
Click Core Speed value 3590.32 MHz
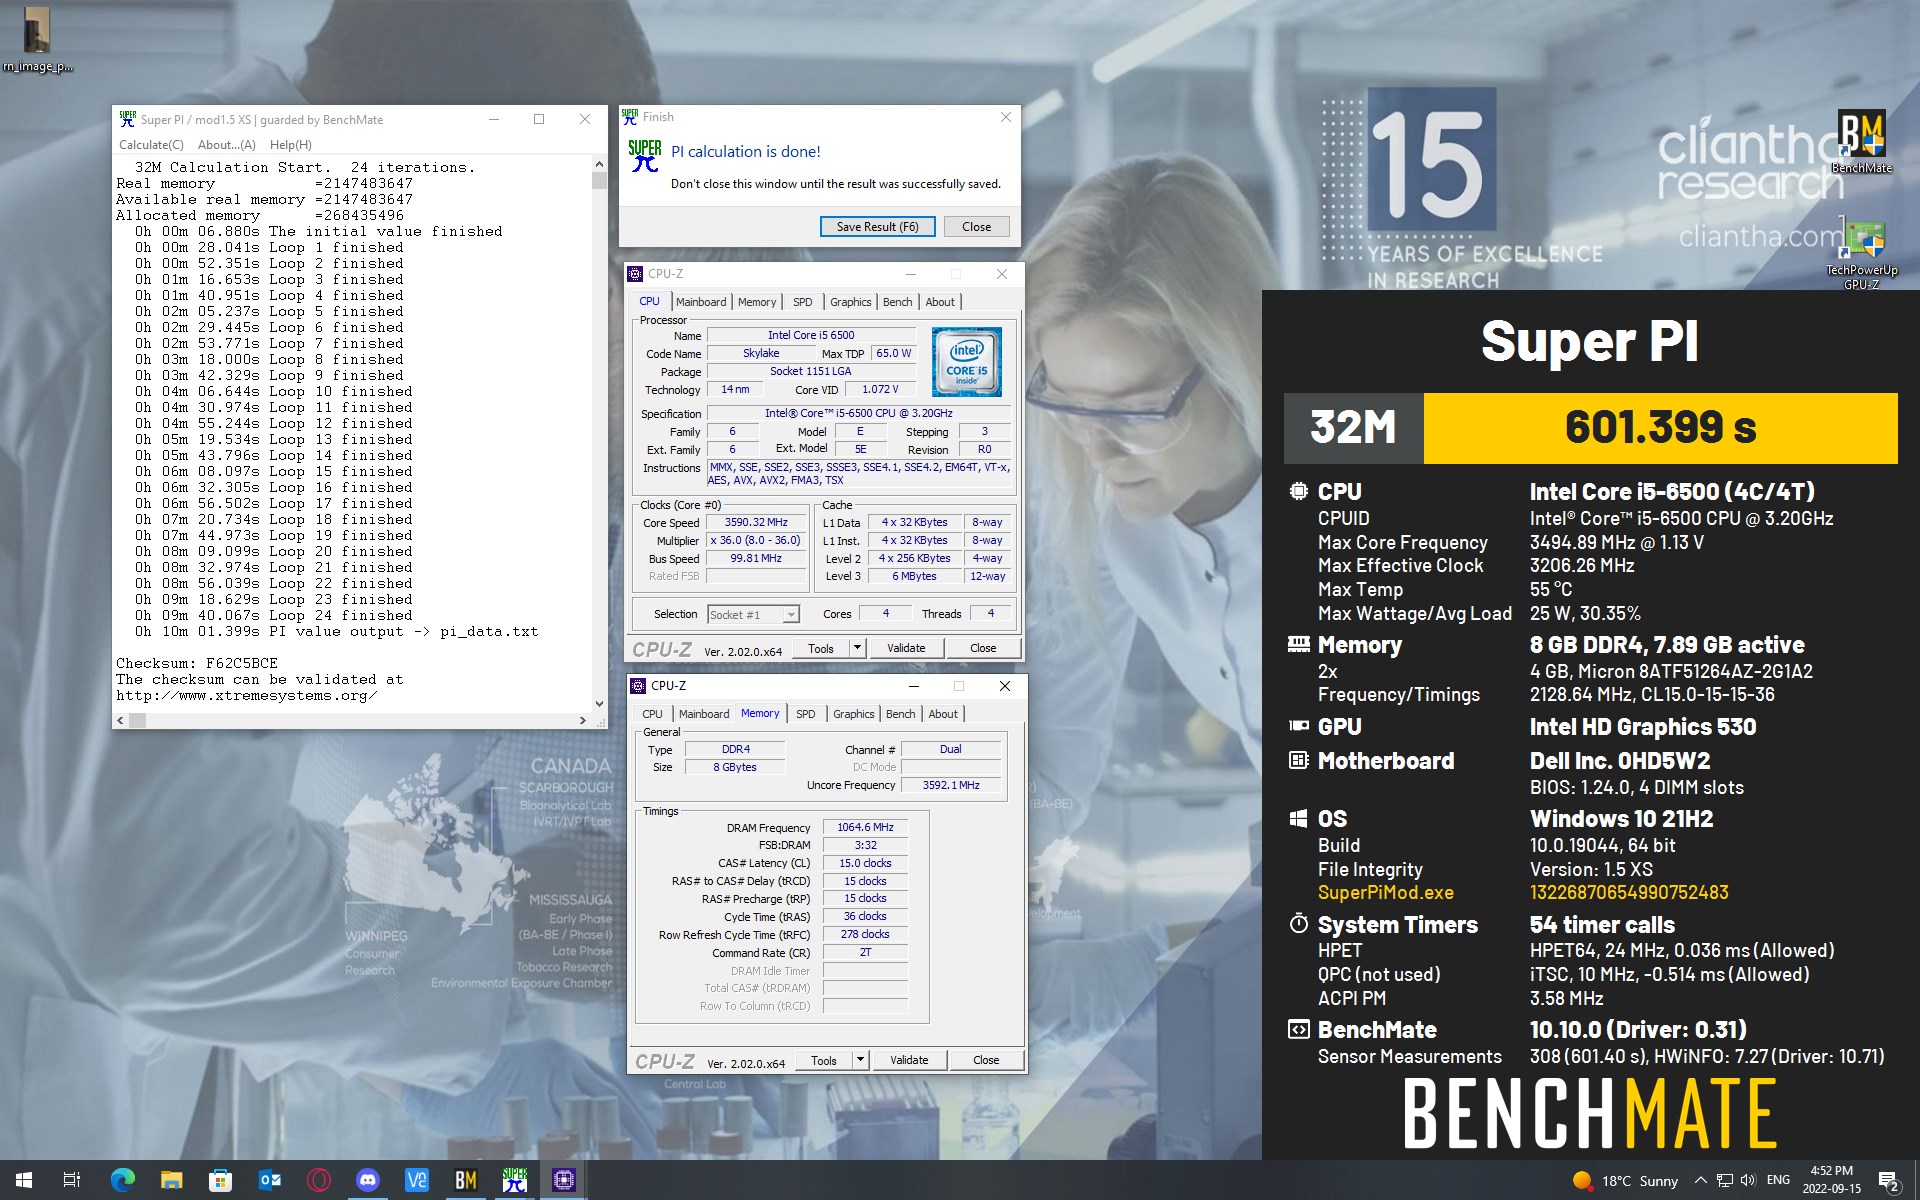point(756,522)
